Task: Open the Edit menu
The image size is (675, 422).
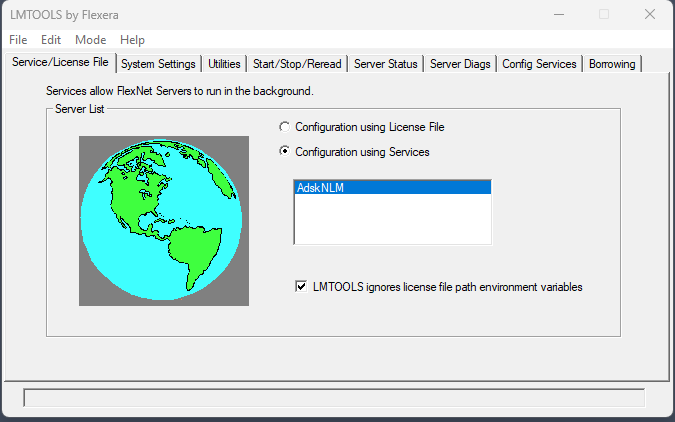Action: [x=51, y=40]
